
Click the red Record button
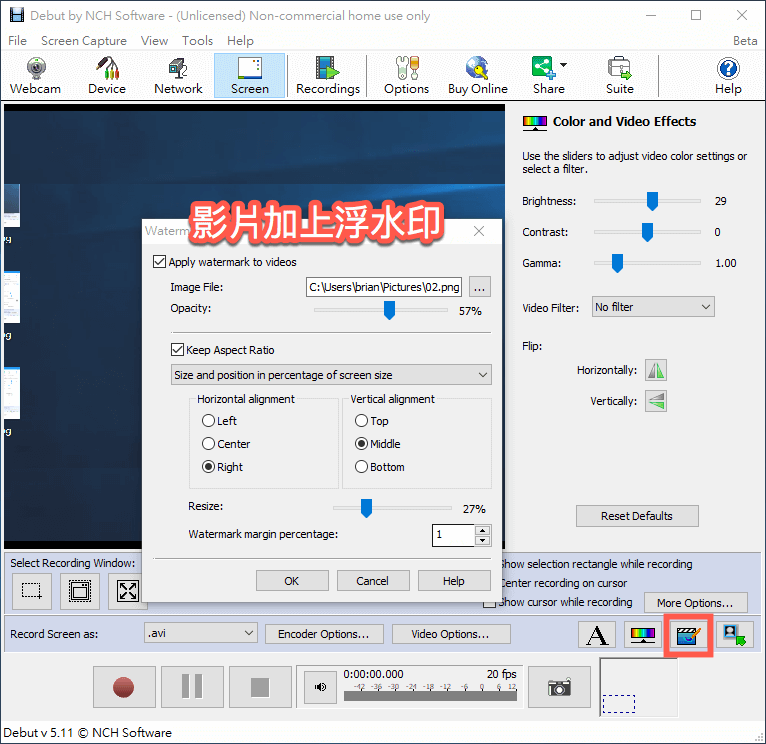(123, 687)
